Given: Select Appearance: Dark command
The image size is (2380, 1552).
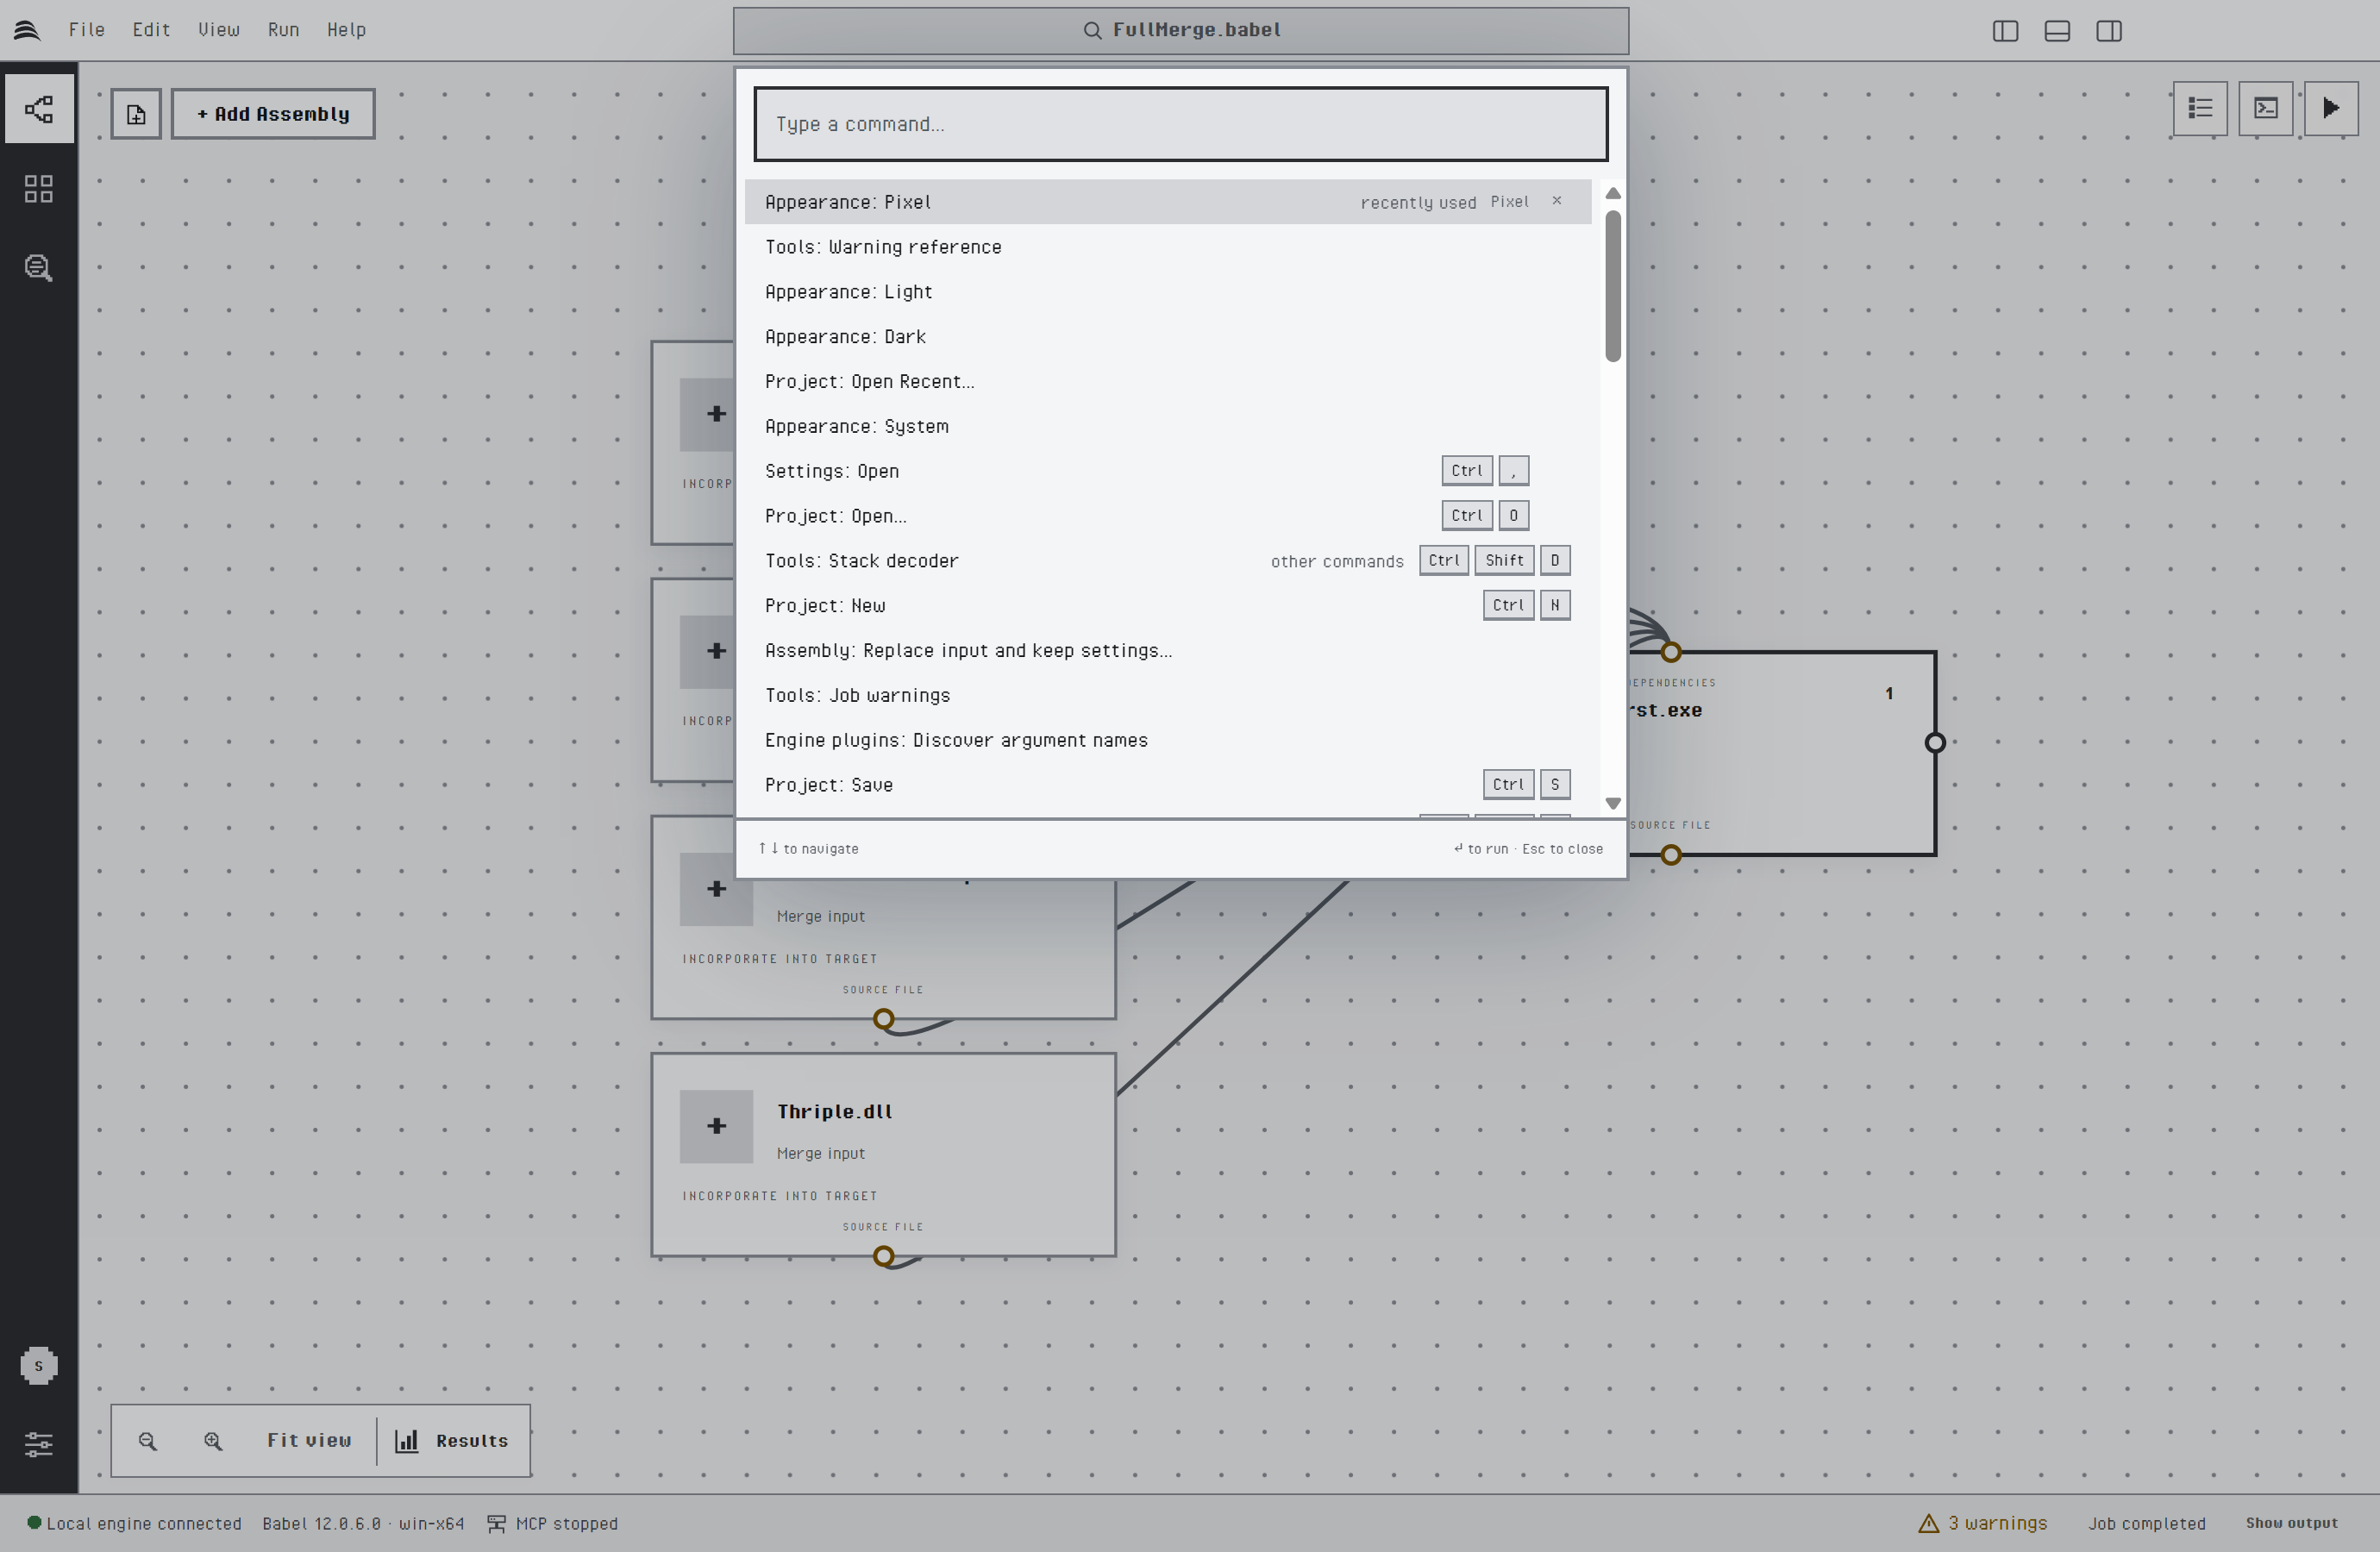Looking at the screenshot, I should 1168,337.
